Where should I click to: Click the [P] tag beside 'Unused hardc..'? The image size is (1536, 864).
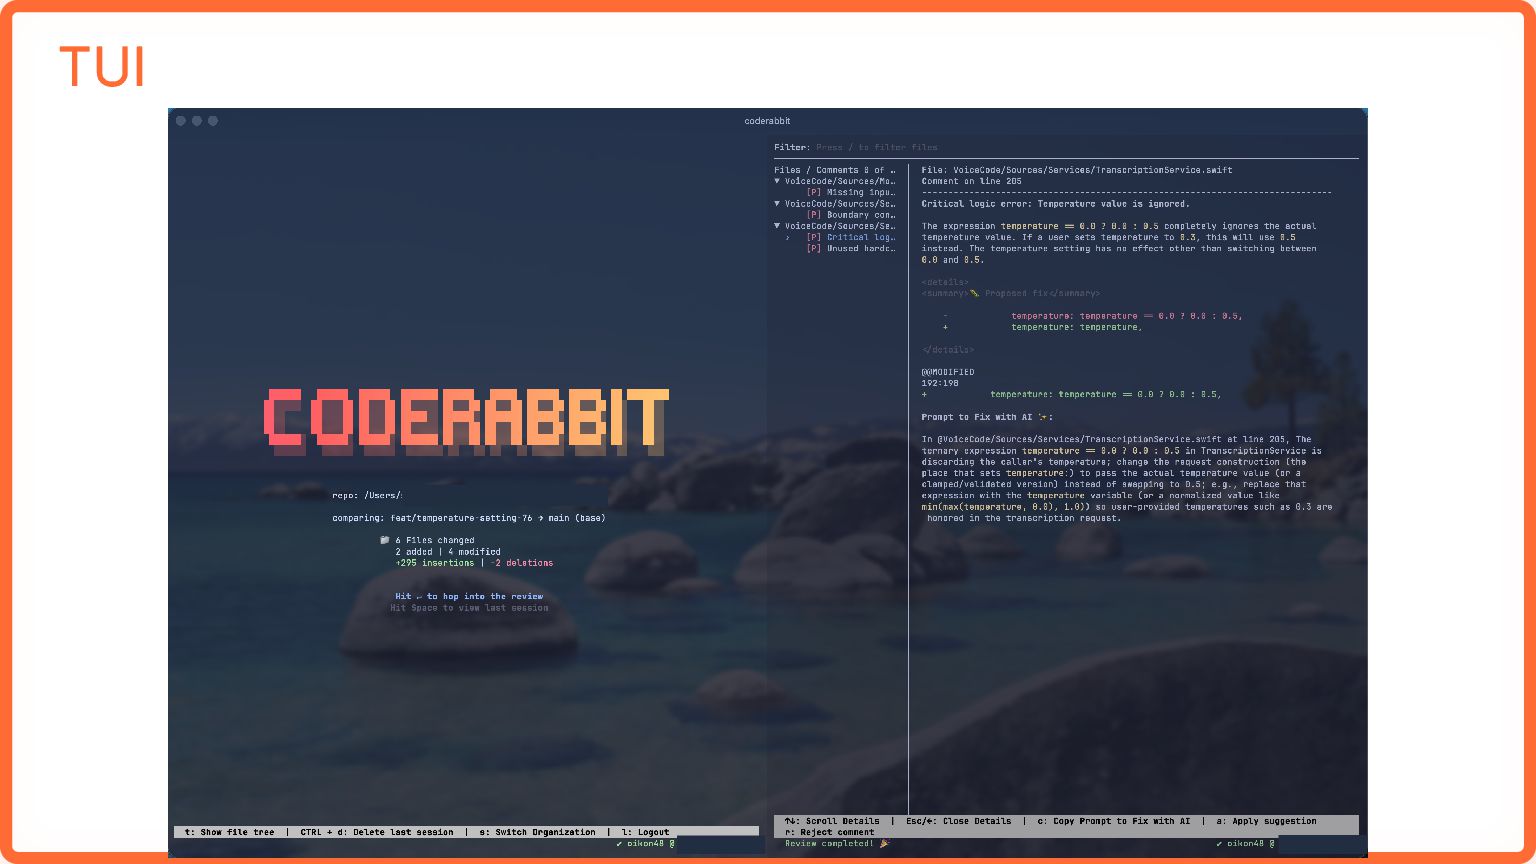(x=814, y=248)
